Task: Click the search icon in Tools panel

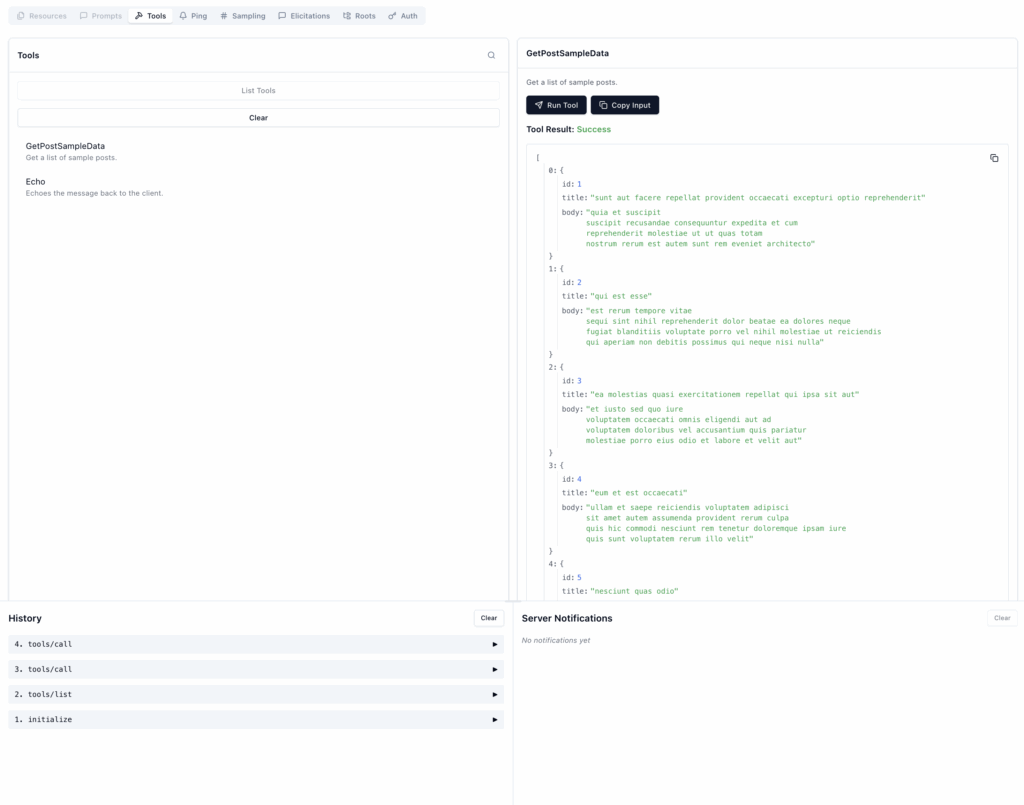Action: point(491,56)
